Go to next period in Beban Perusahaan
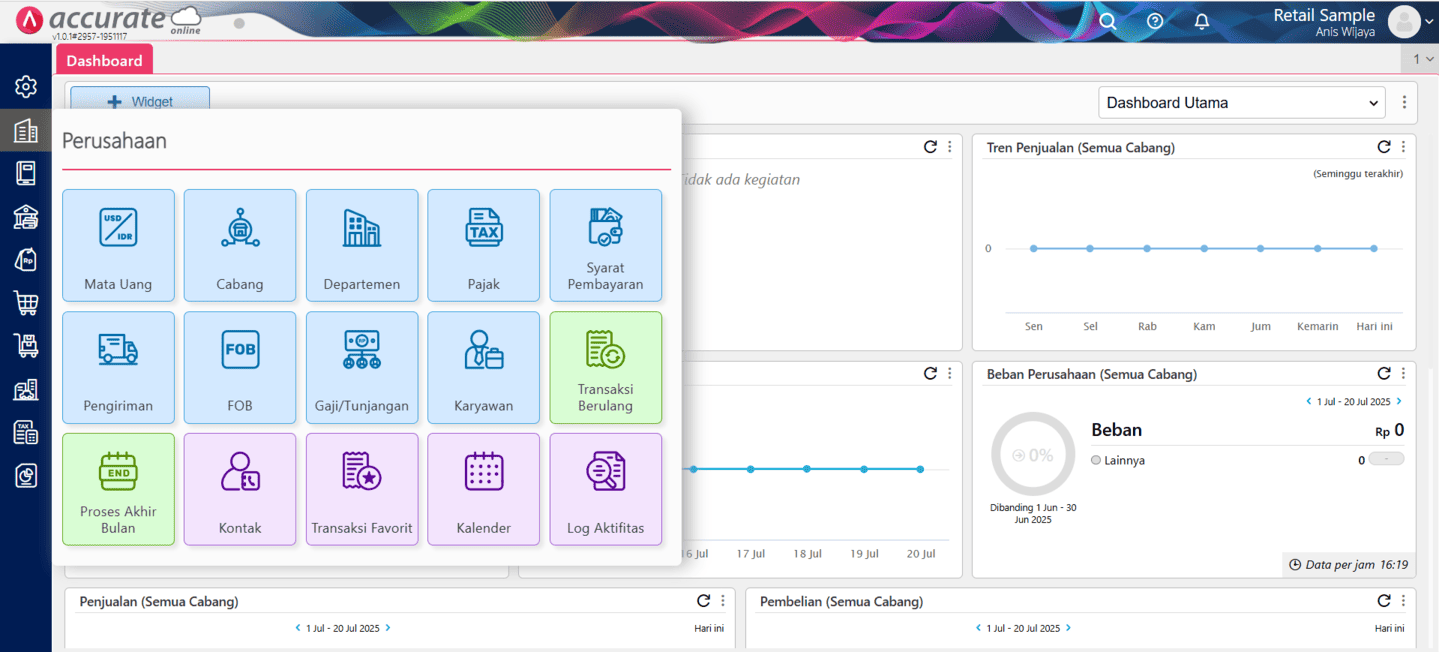 (1399, 401)
